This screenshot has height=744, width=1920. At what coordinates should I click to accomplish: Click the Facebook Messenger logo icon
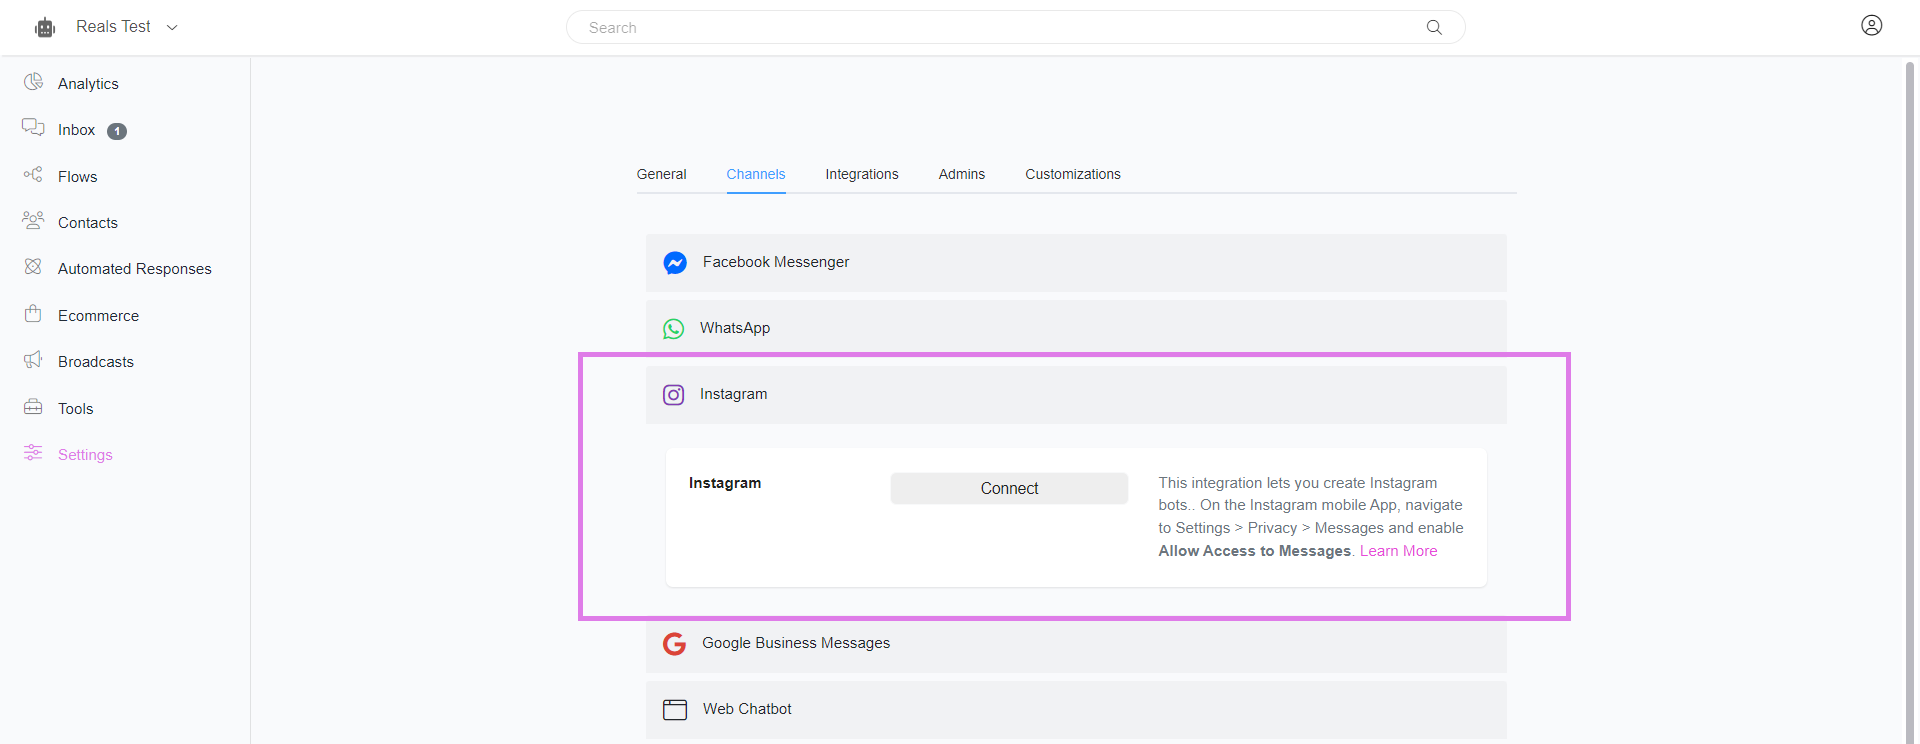click(x=675, y=263)
